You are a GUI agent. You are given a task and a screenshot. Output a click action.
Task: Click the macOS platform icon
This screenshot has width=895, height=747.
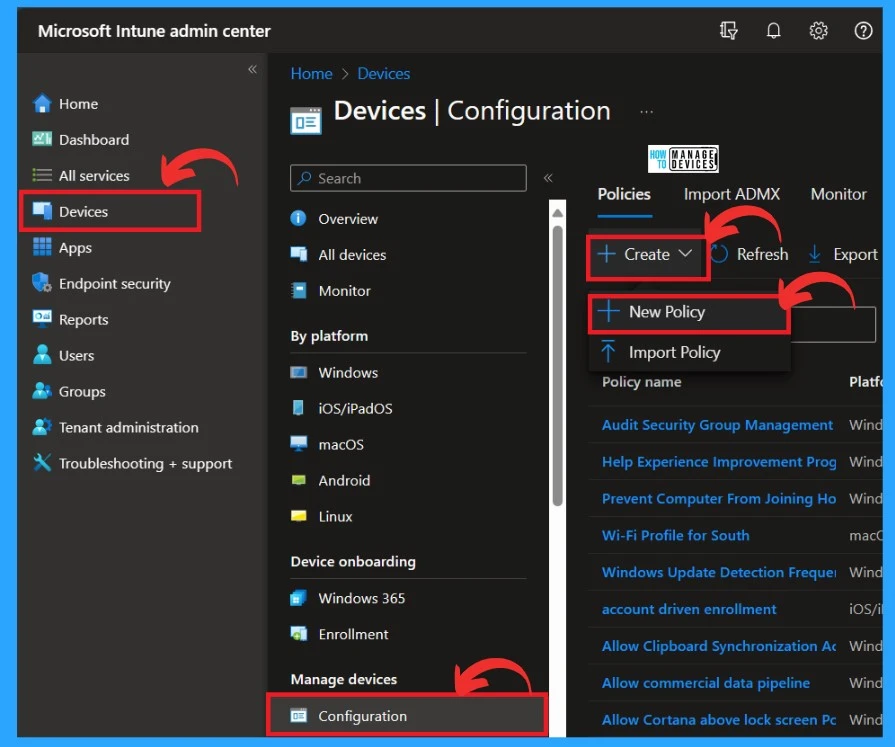[x=299, y=444]
